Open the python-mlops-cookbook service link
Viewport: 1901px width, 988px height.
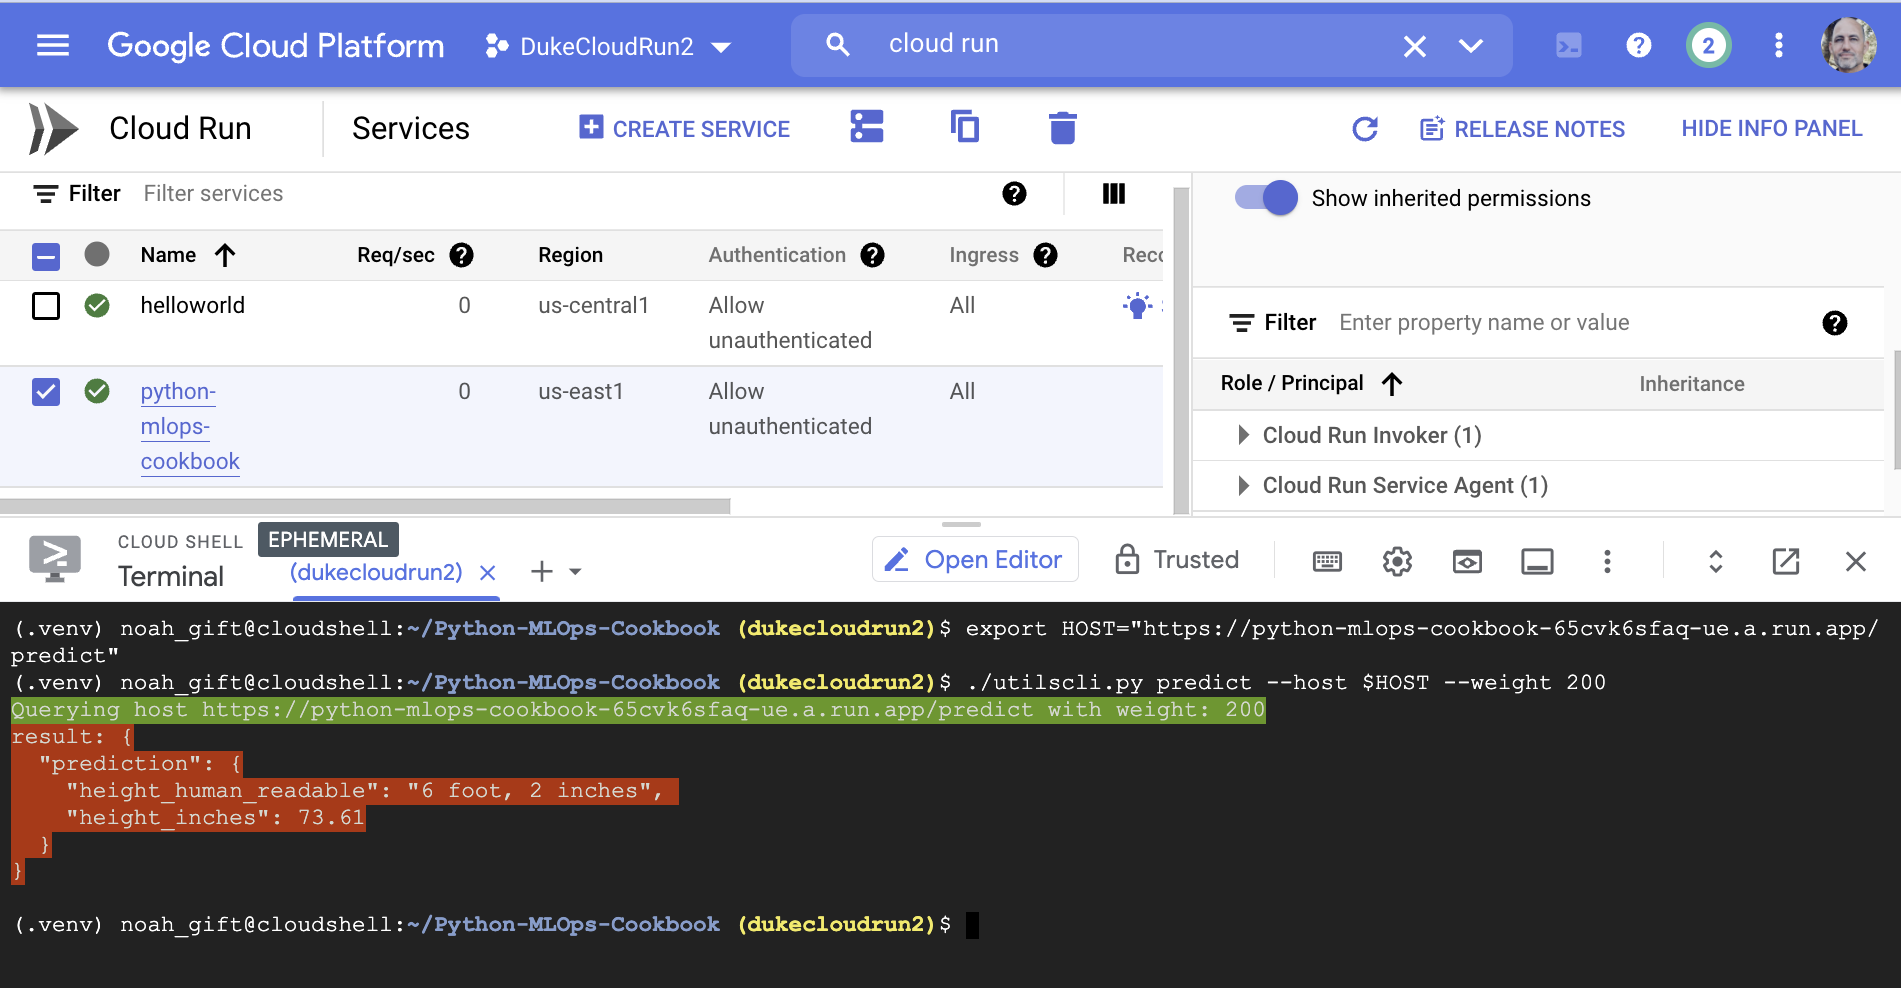[190, 426]
